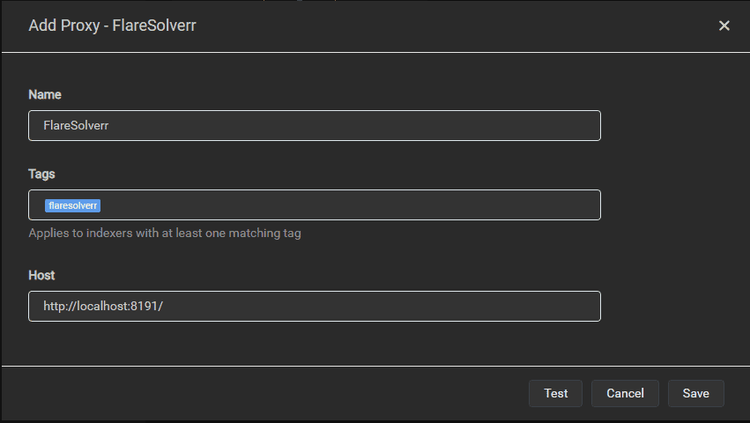
Task: Click the Host field label
Action: (42, 274)
